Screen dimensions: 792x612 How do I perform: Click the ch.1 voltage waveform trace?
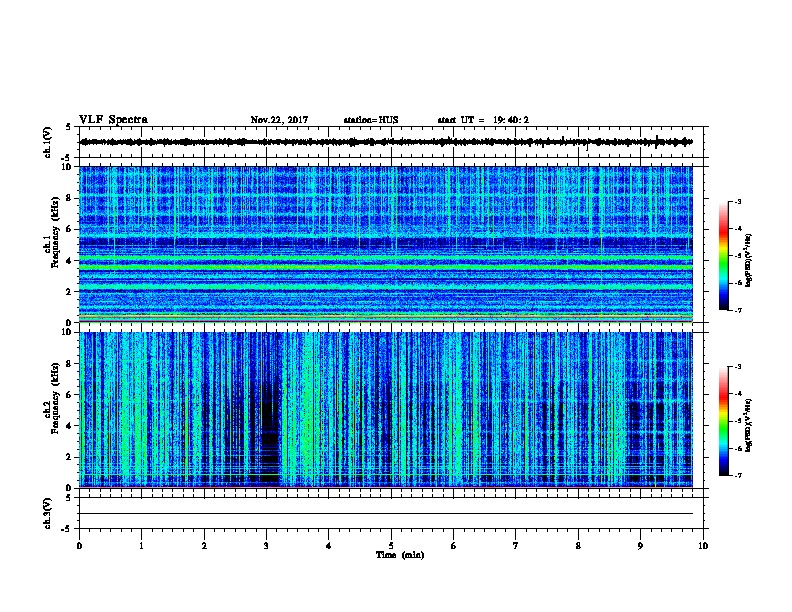386,142
